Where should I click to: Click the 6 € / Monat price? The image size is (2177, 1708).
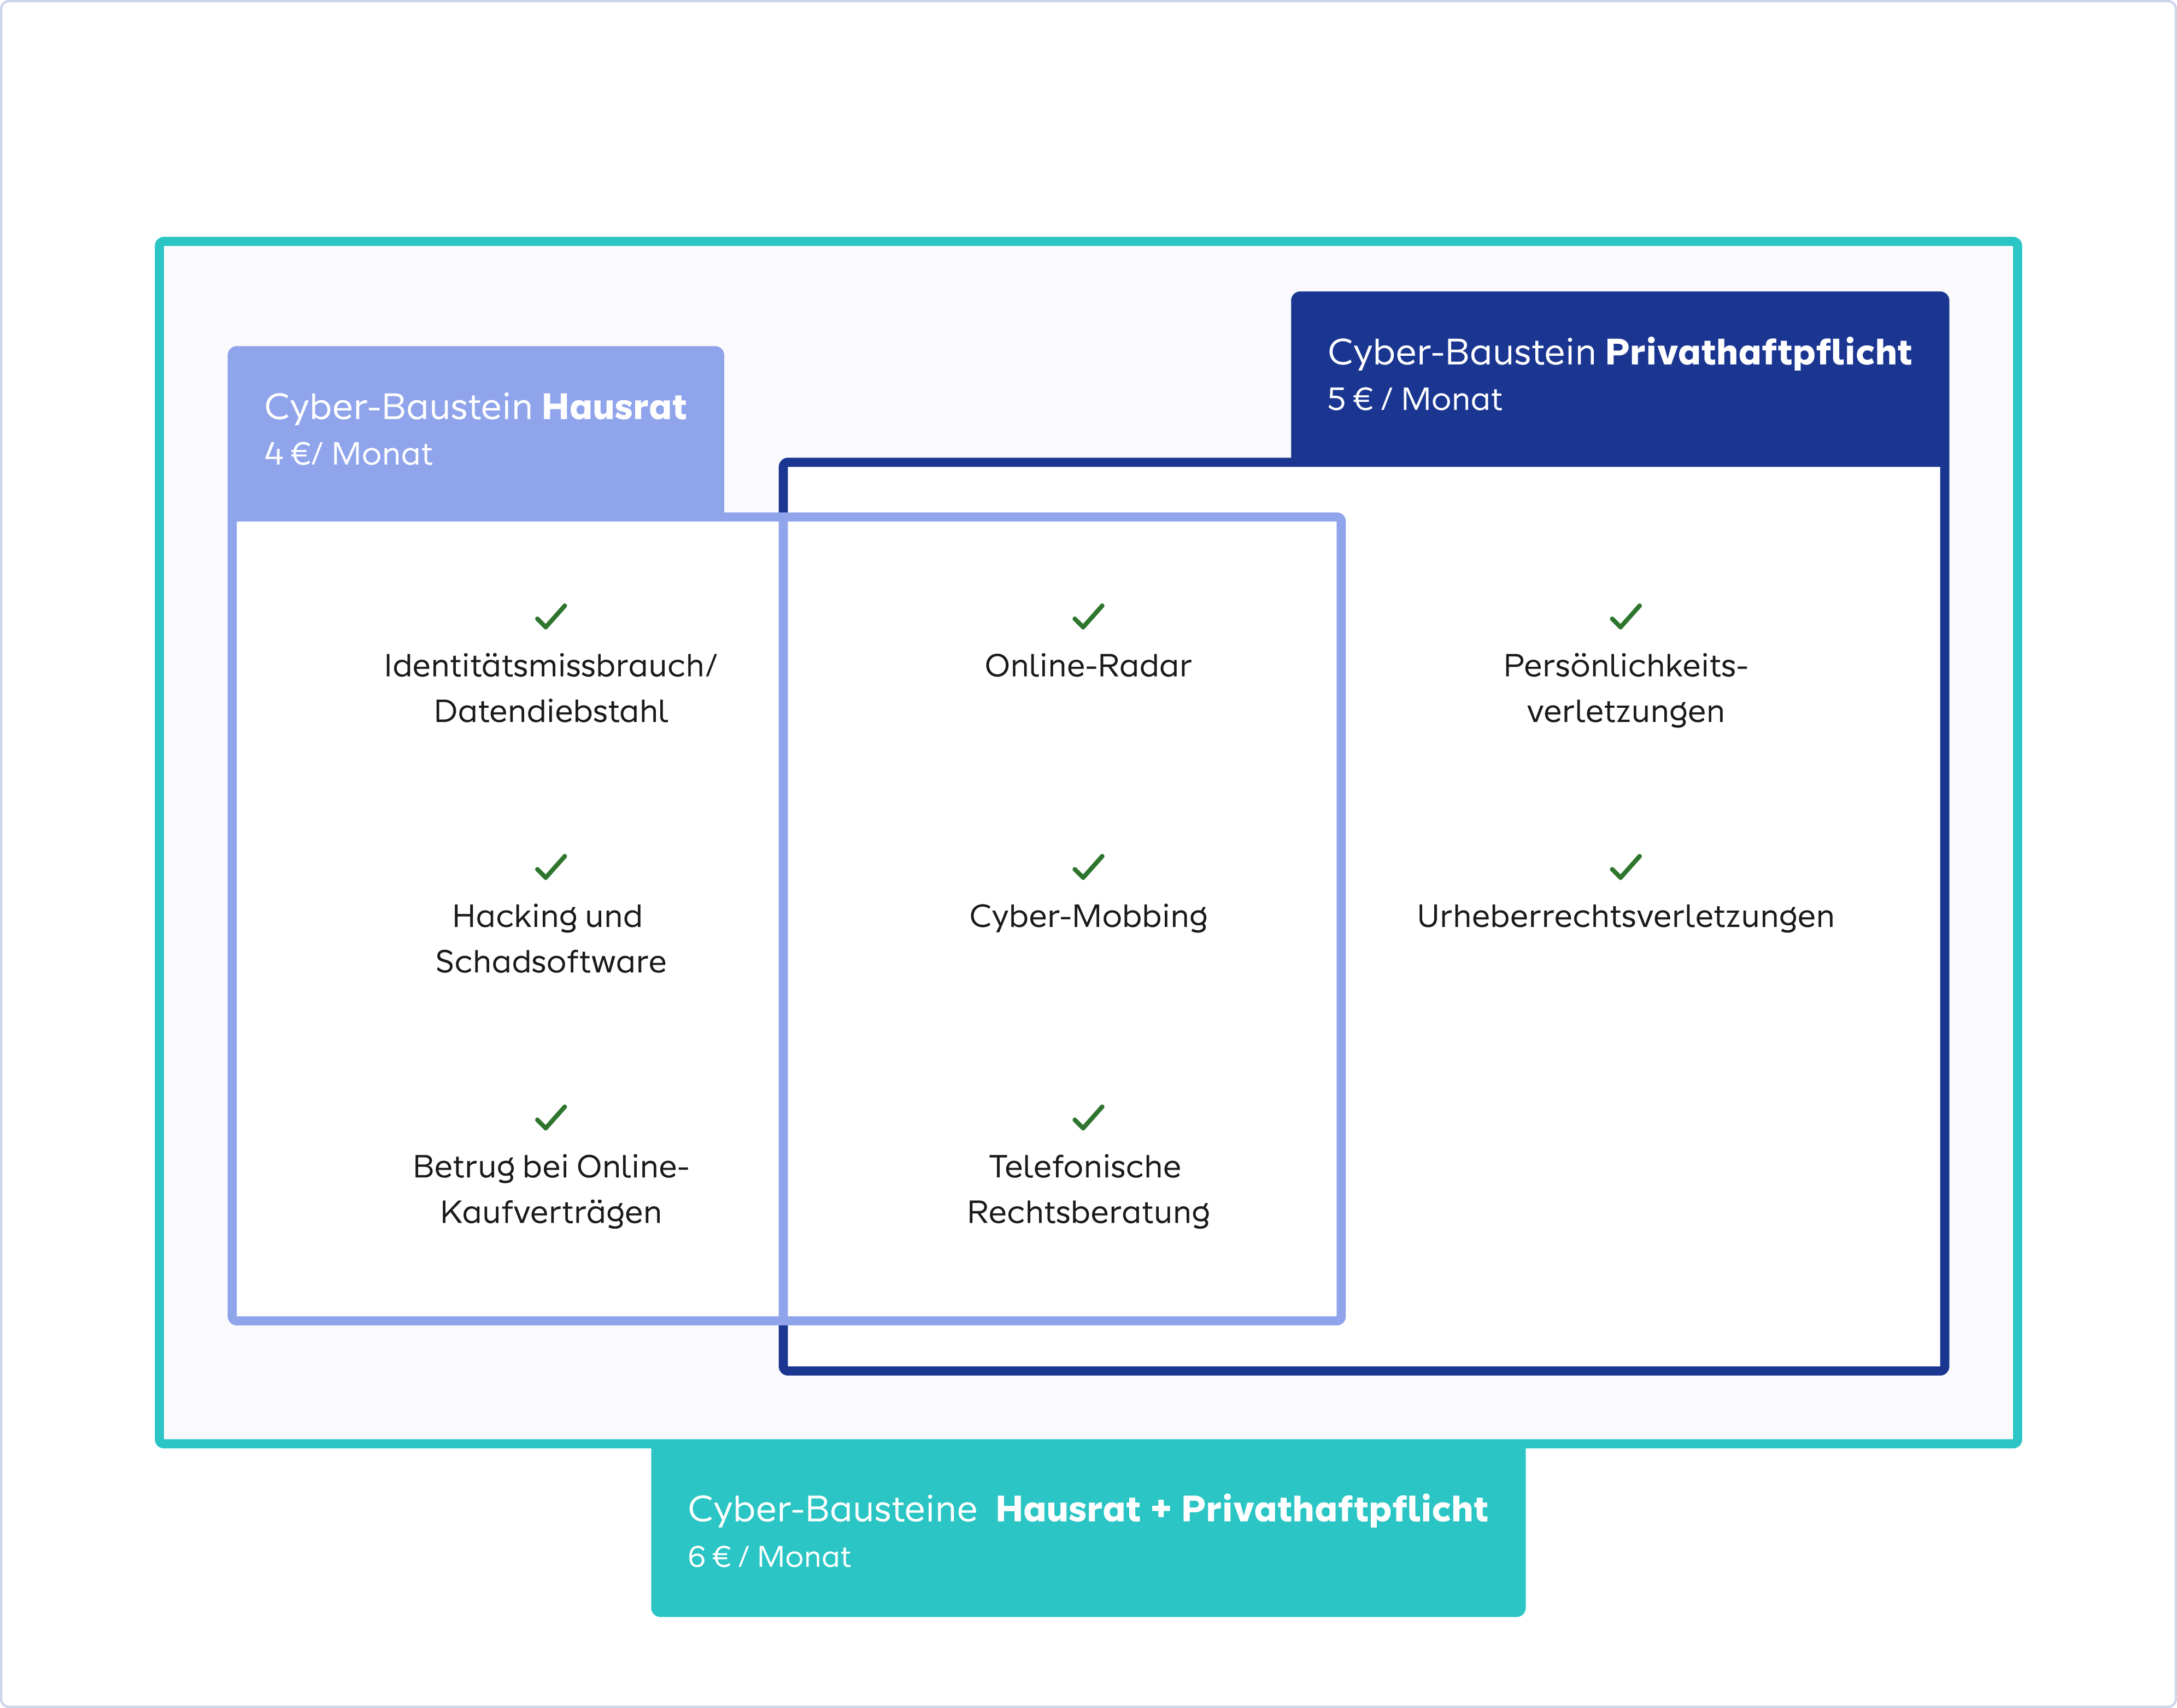(x=769, y=1557)
